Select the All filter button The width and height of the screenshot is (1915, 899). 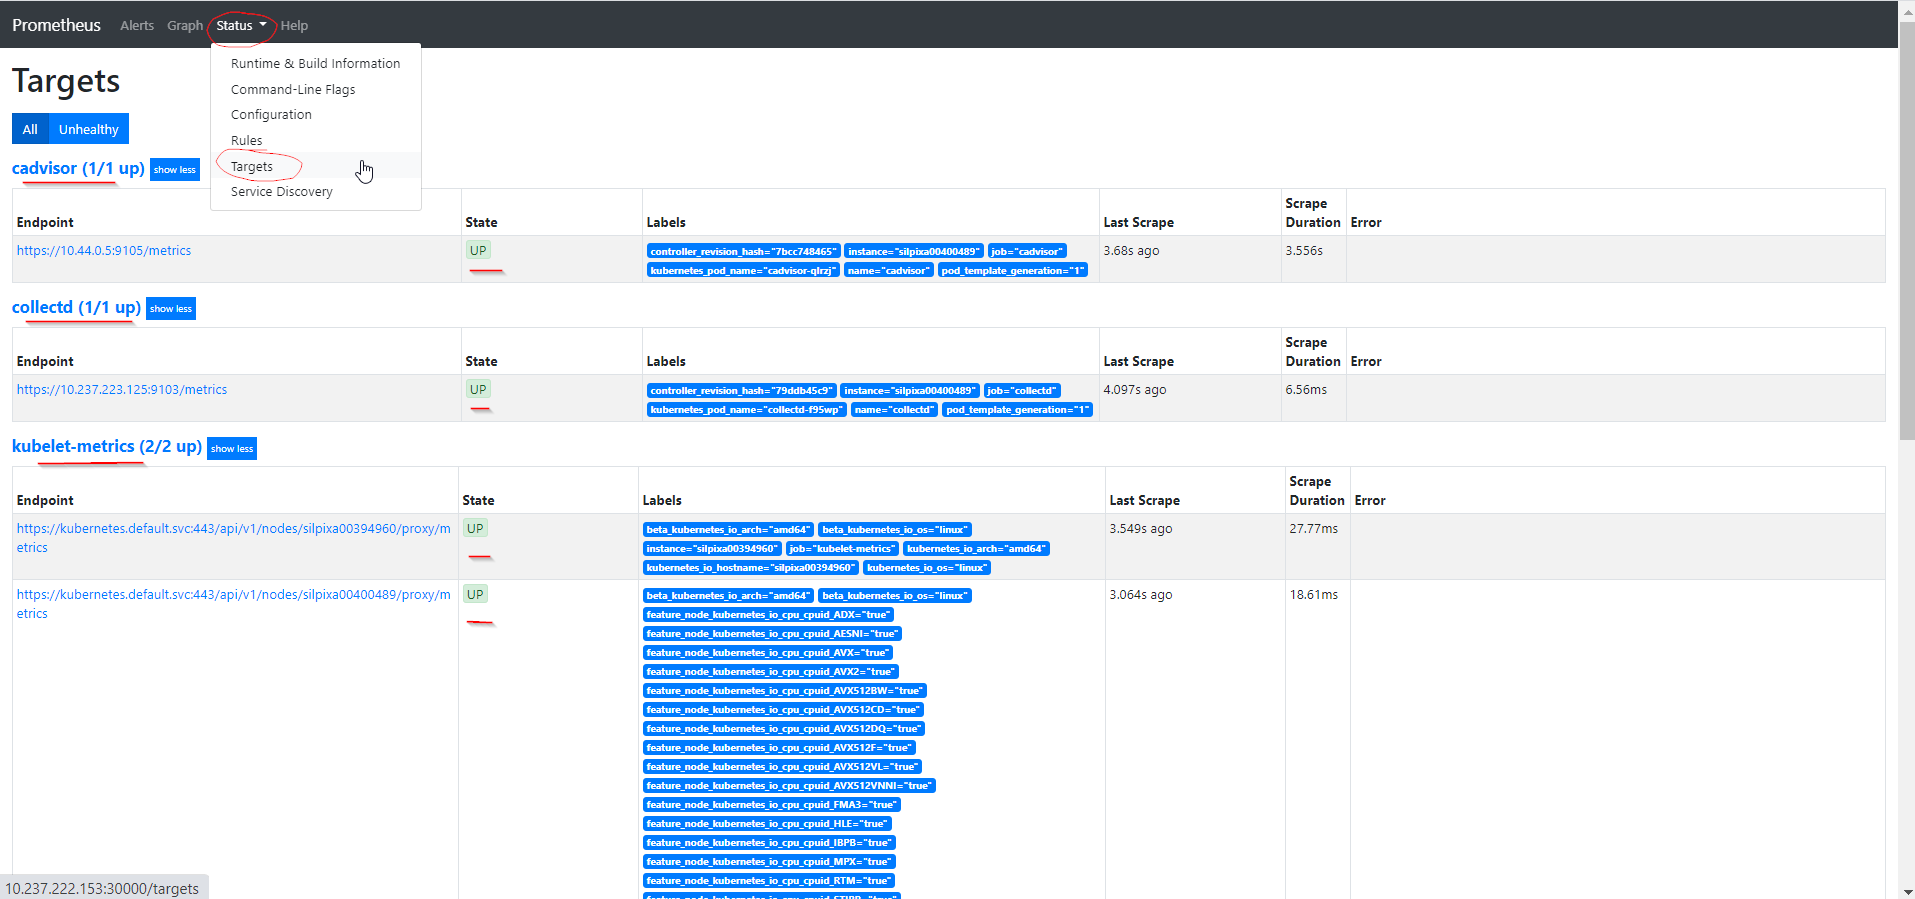(x=30, y=129)
